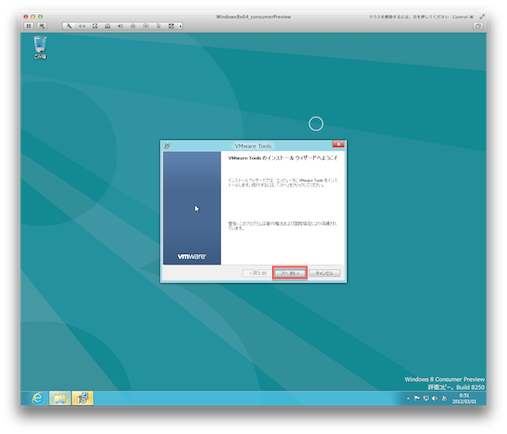
Task: Enter full screen with the top-right arrow icon
Action: tap(482, 17)
